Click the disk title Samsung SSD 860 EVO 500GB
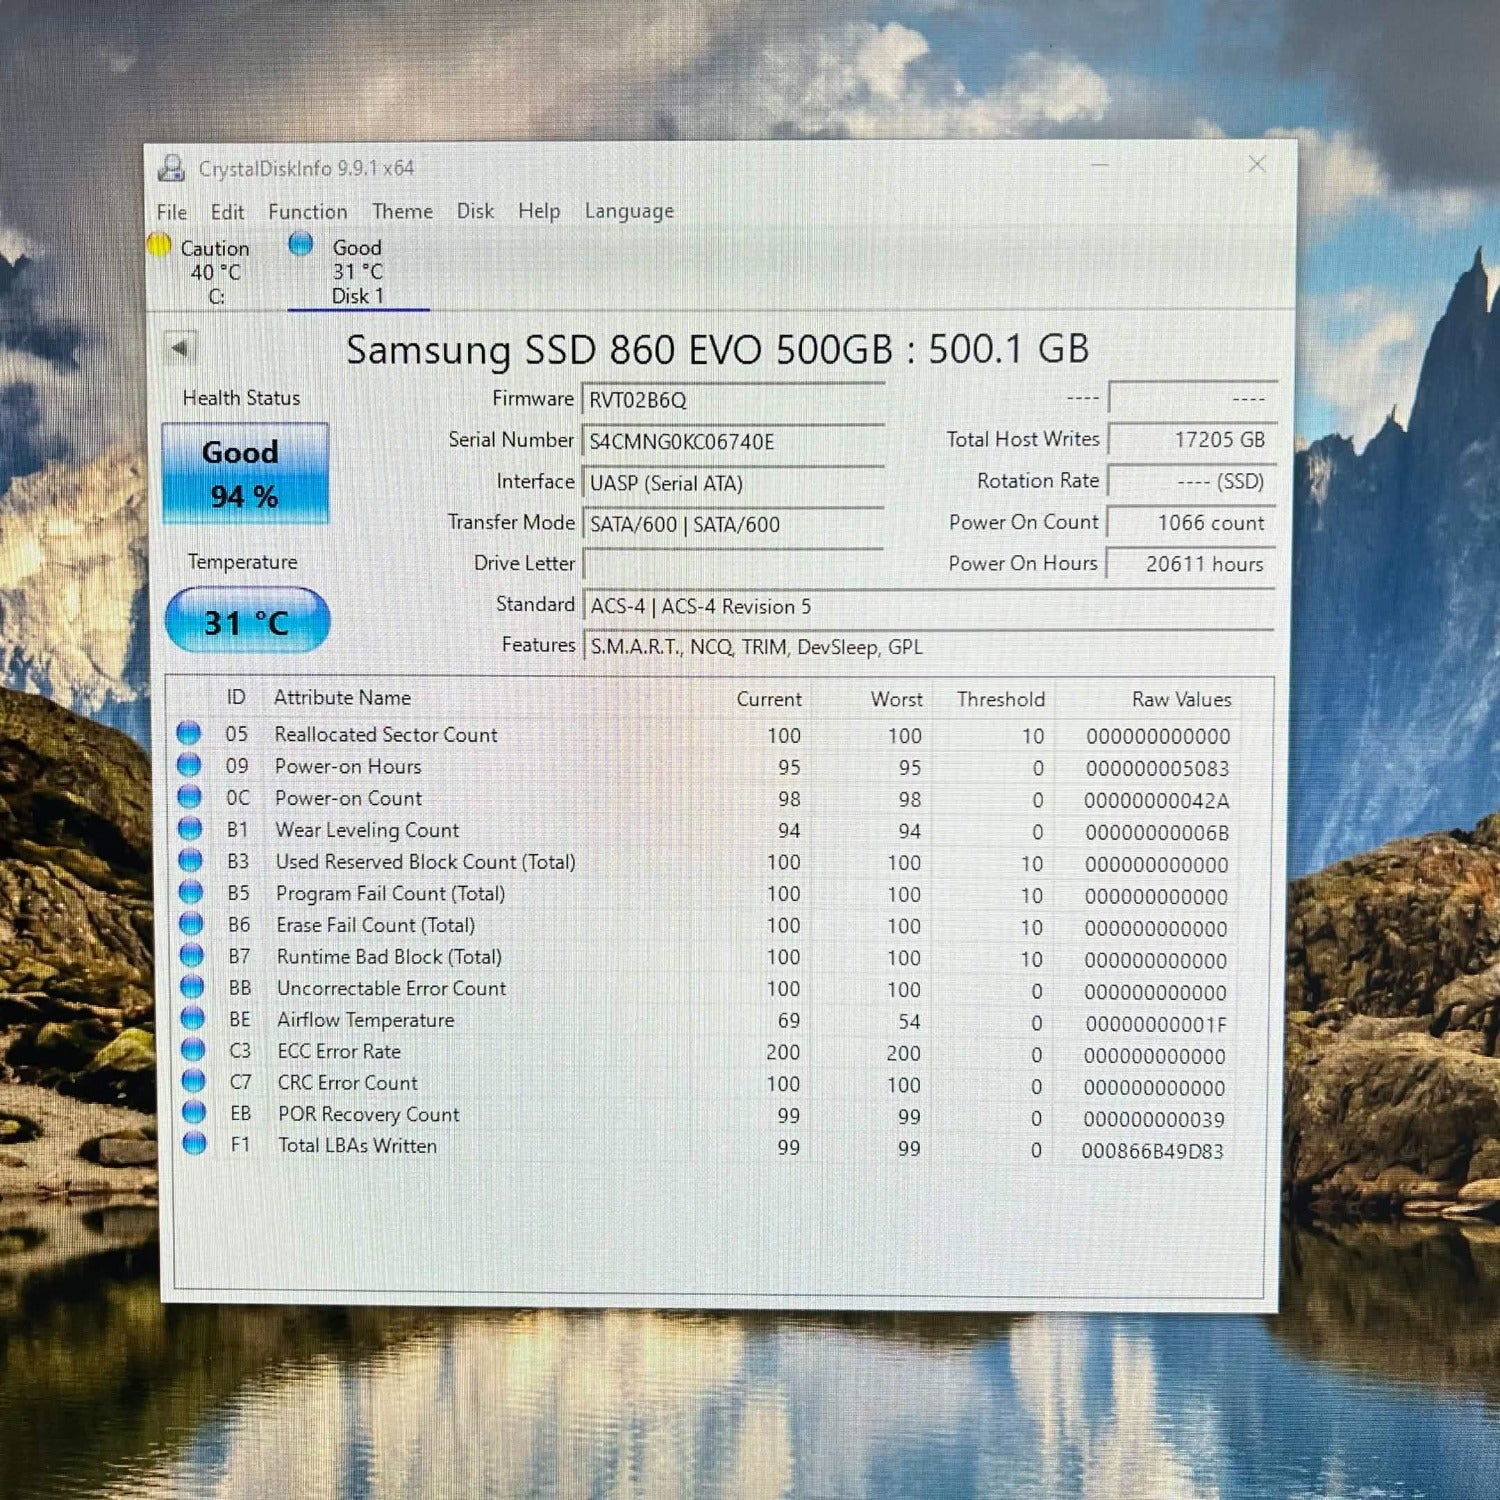 coord(718,349)
